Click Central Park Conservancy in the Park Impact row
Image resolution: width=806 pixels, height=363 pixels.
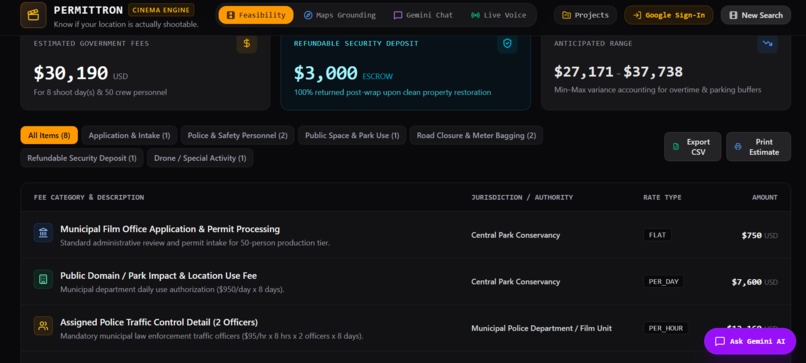coord(516,282)
